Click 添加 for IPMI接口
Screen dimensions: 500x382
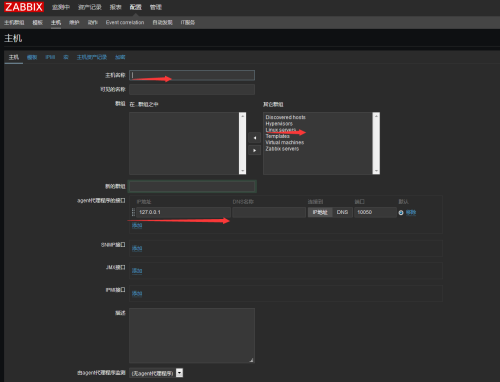[137, 293]
